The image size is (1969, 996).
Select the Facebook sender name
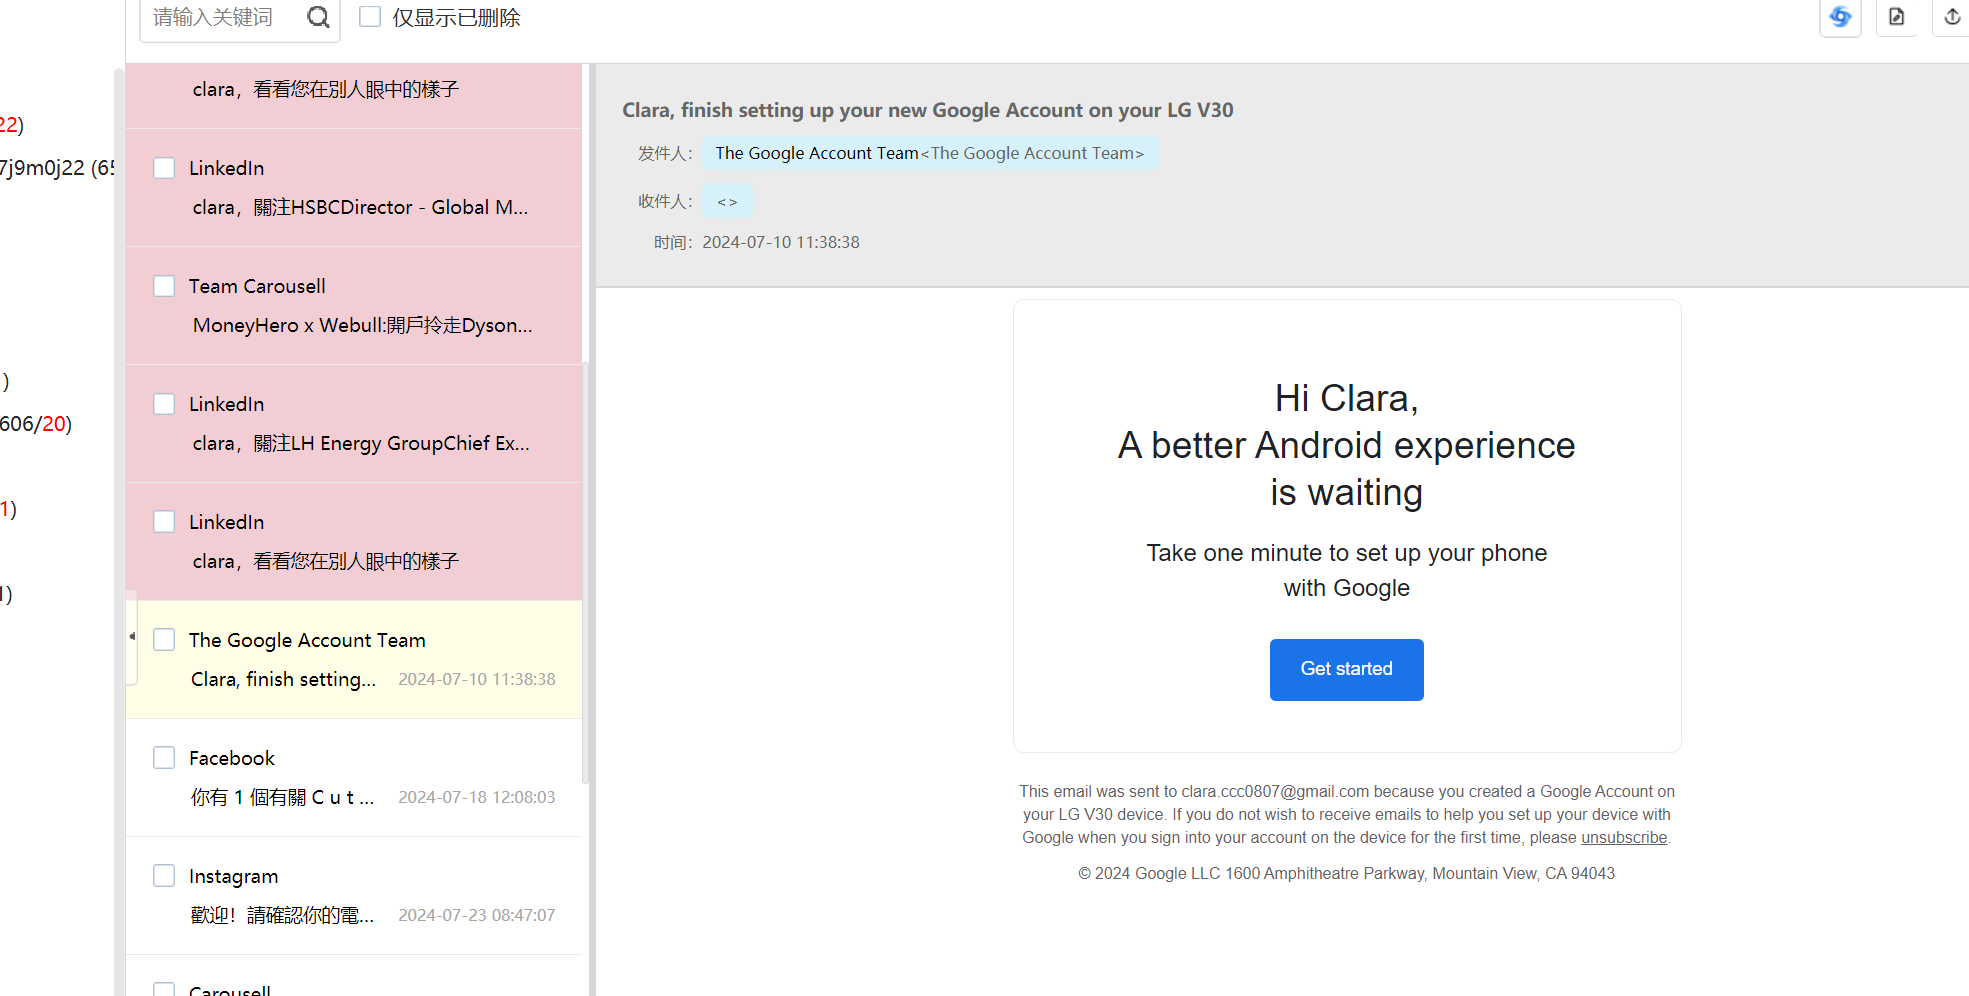pyautogui.click(x=232, y=758)
